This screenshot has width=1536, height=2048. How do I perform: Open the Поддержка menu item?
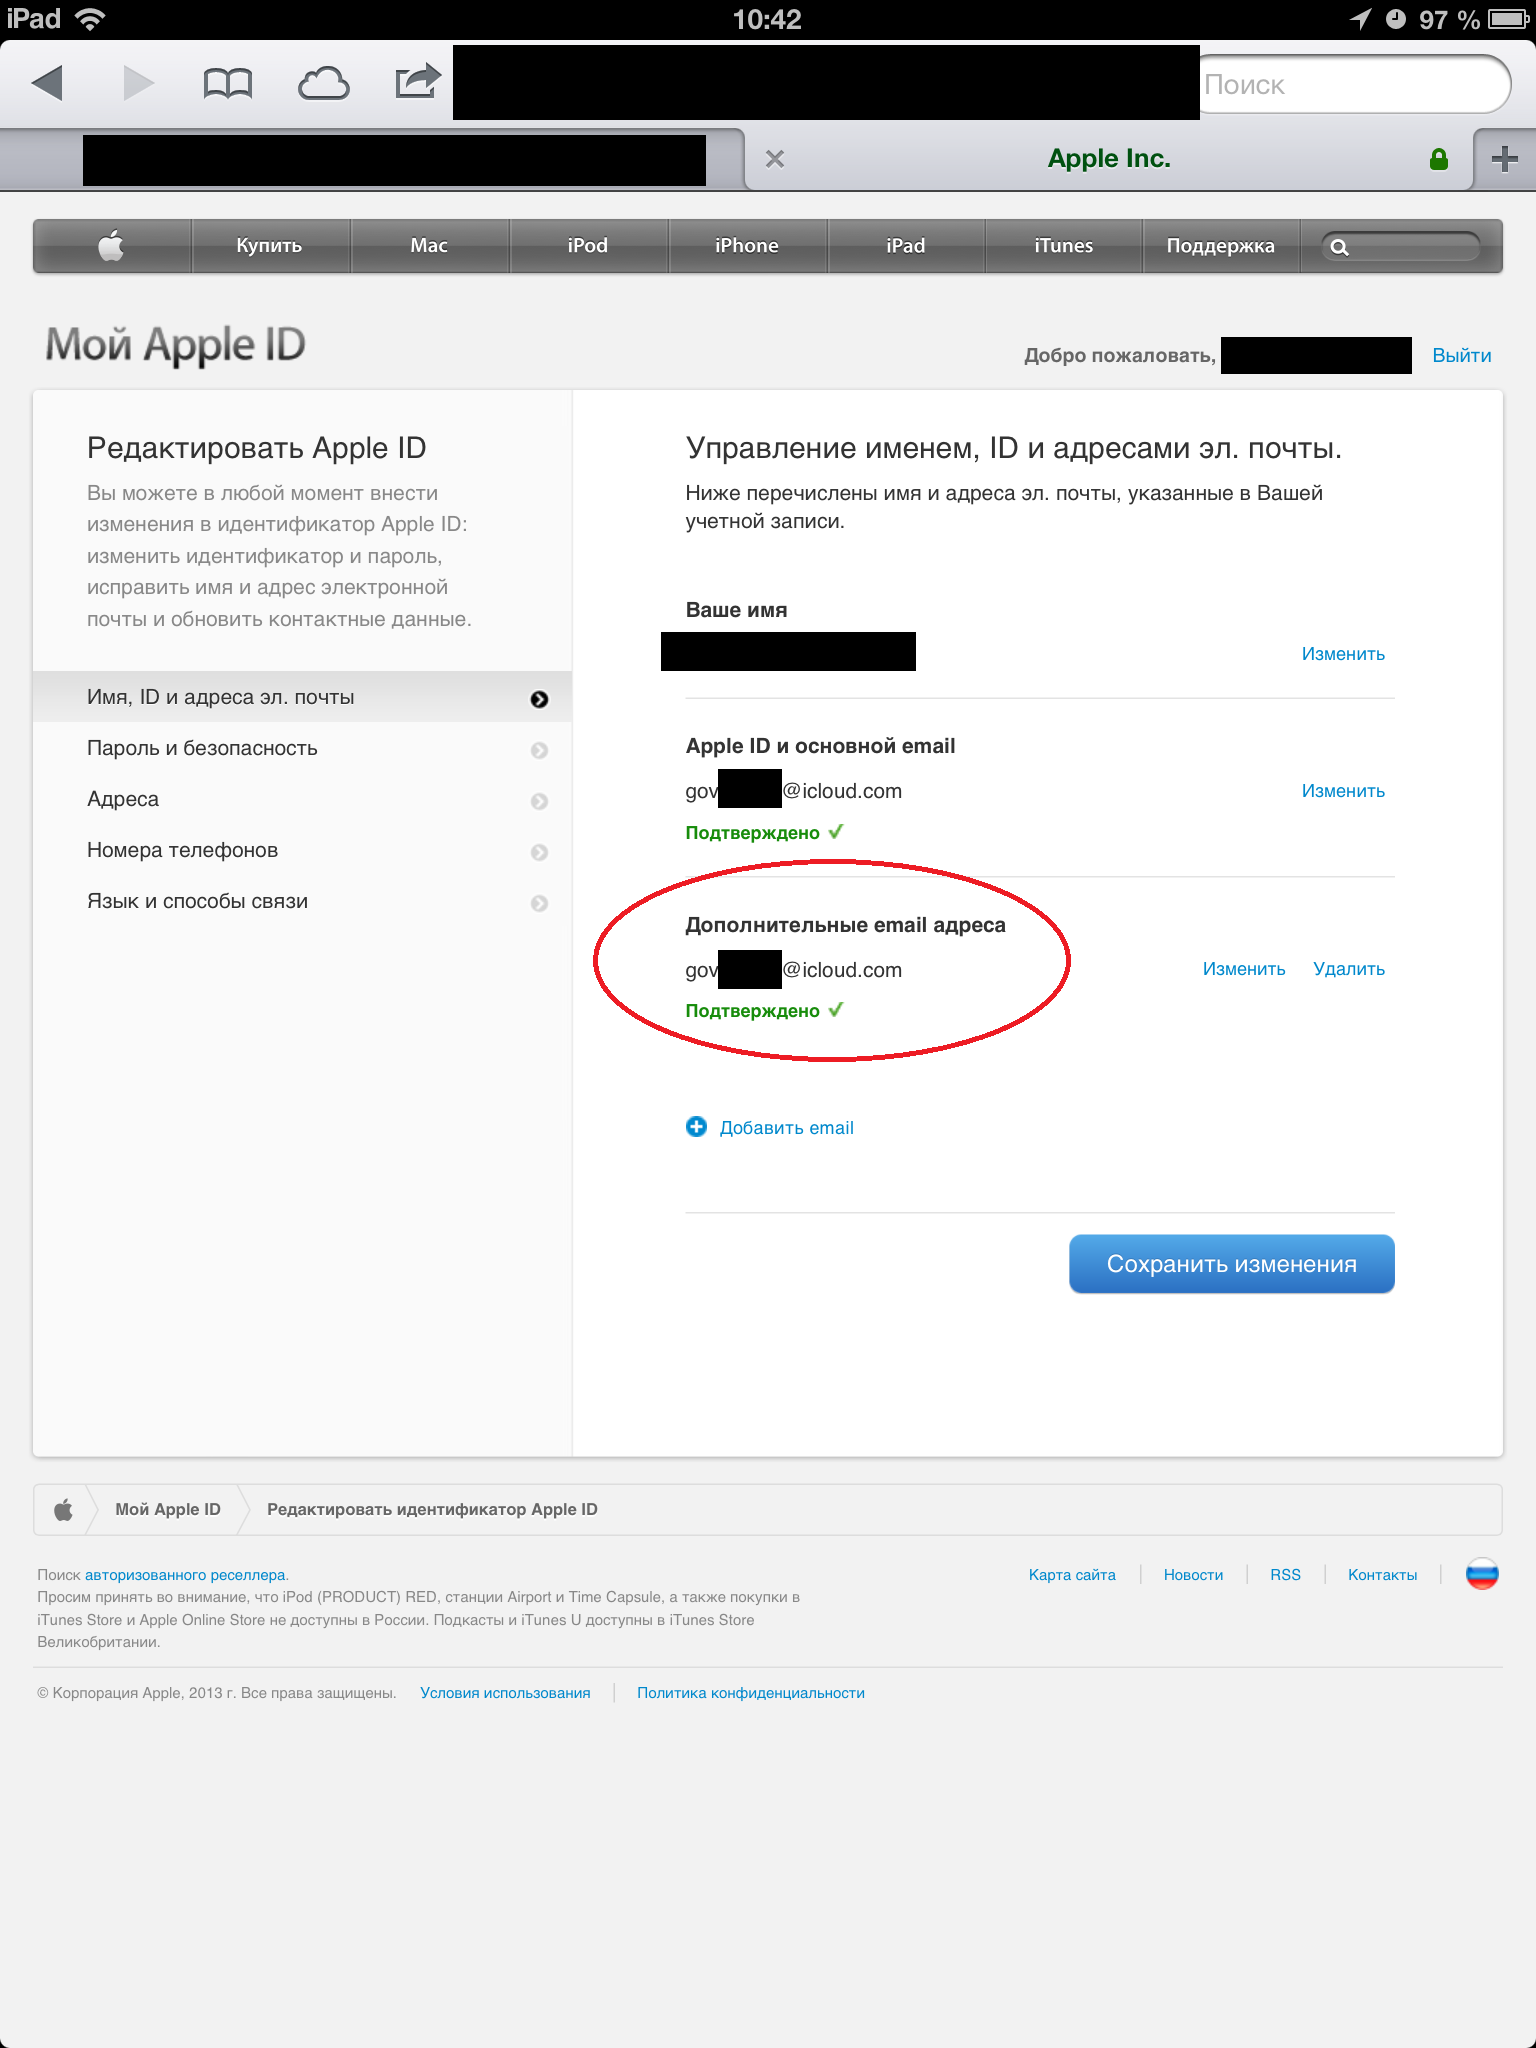point(1221,246)
